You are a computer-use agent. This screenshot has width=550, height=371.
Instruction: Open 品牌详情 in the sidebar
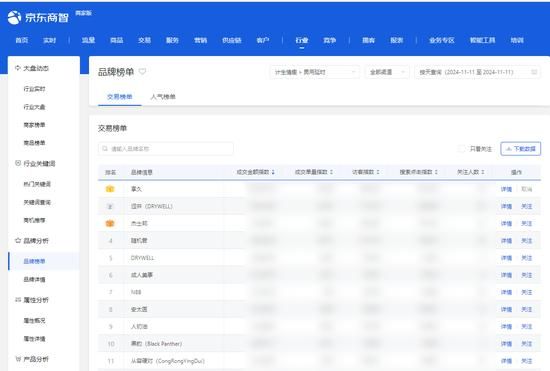34,279
